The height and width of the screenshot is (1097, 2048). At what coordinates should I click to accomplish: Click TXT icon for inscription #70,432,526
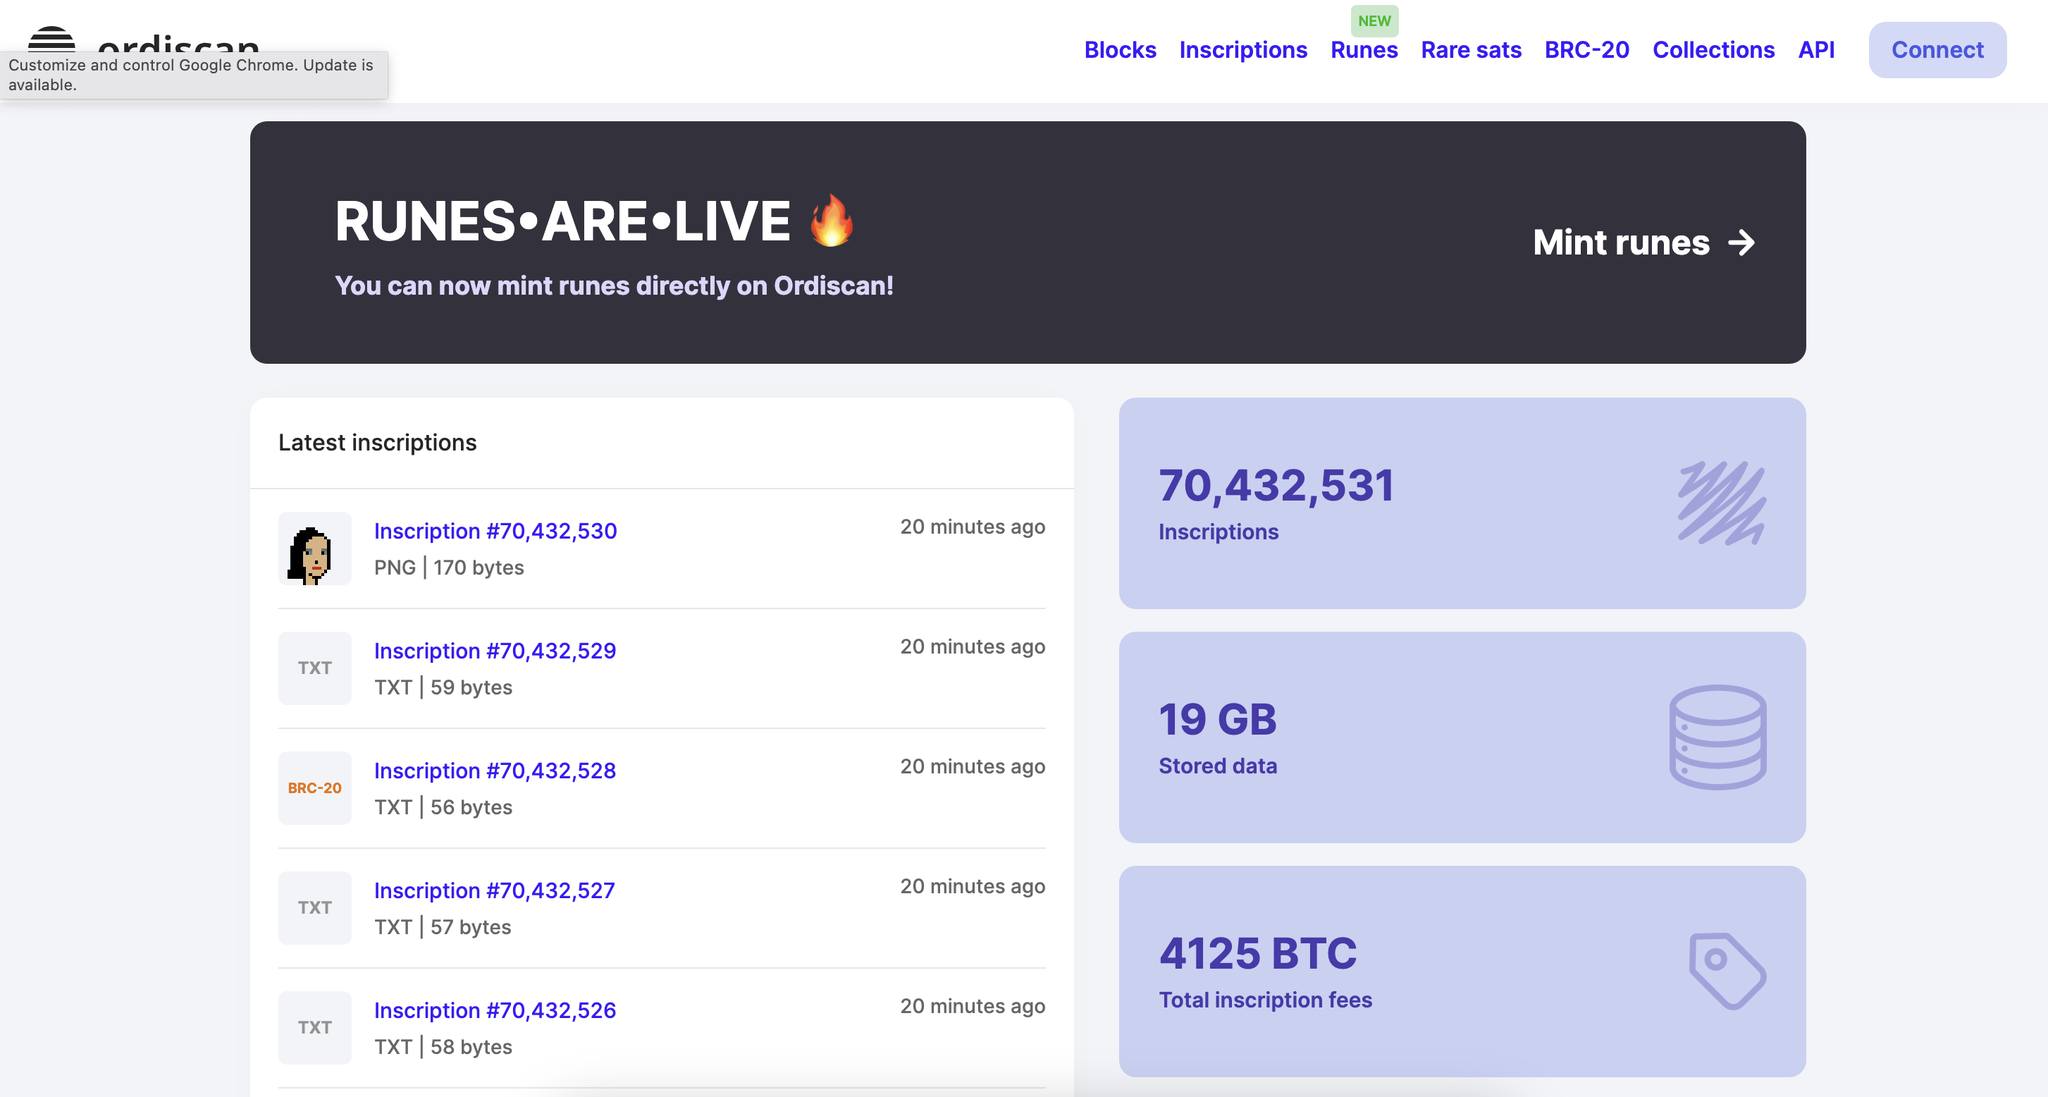315,1028
